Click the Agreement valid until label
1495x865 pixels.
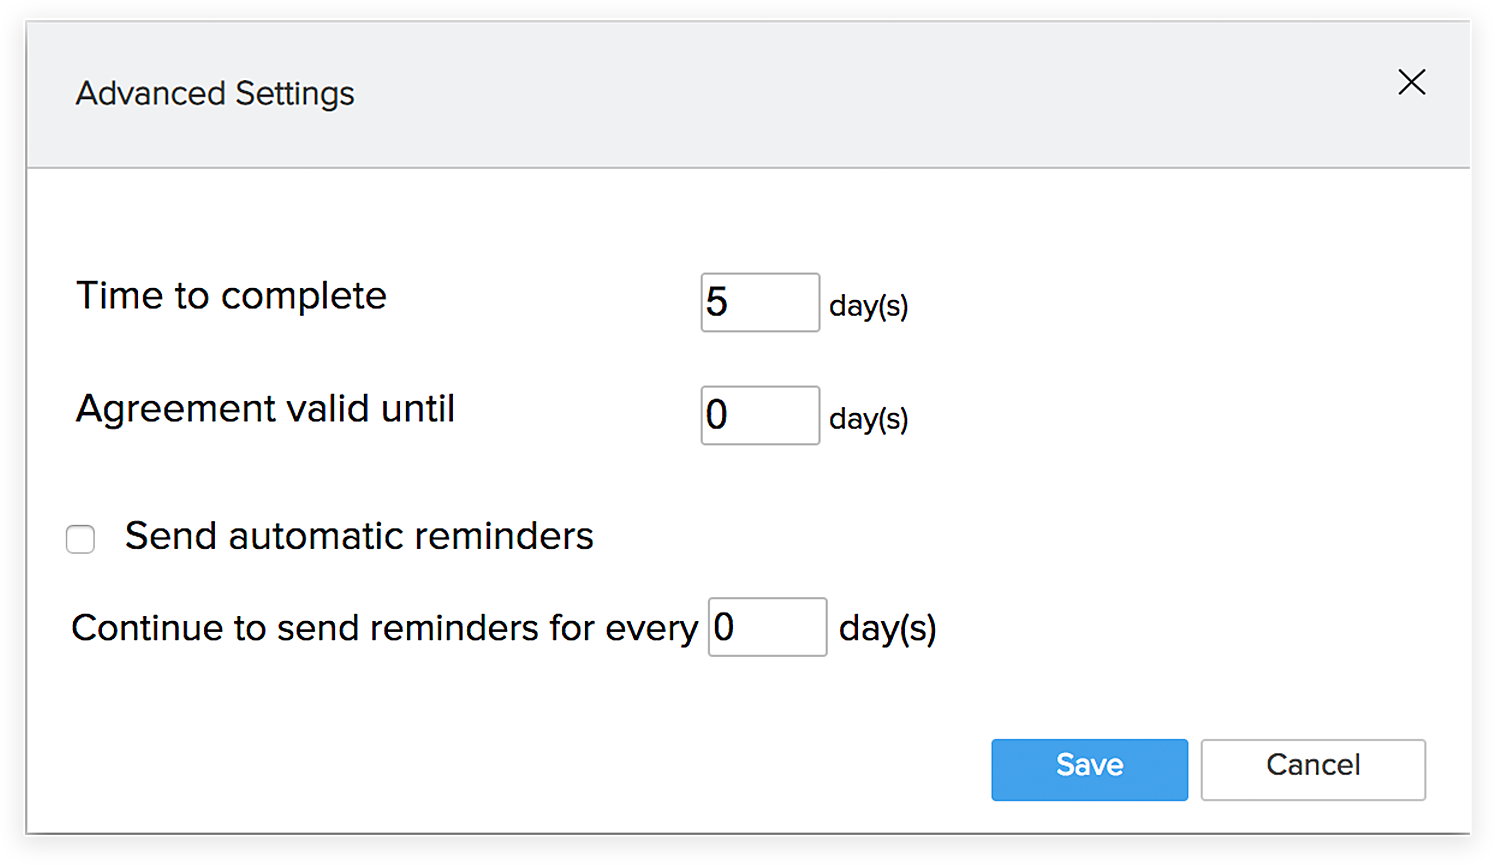click(x=265, y=409)
